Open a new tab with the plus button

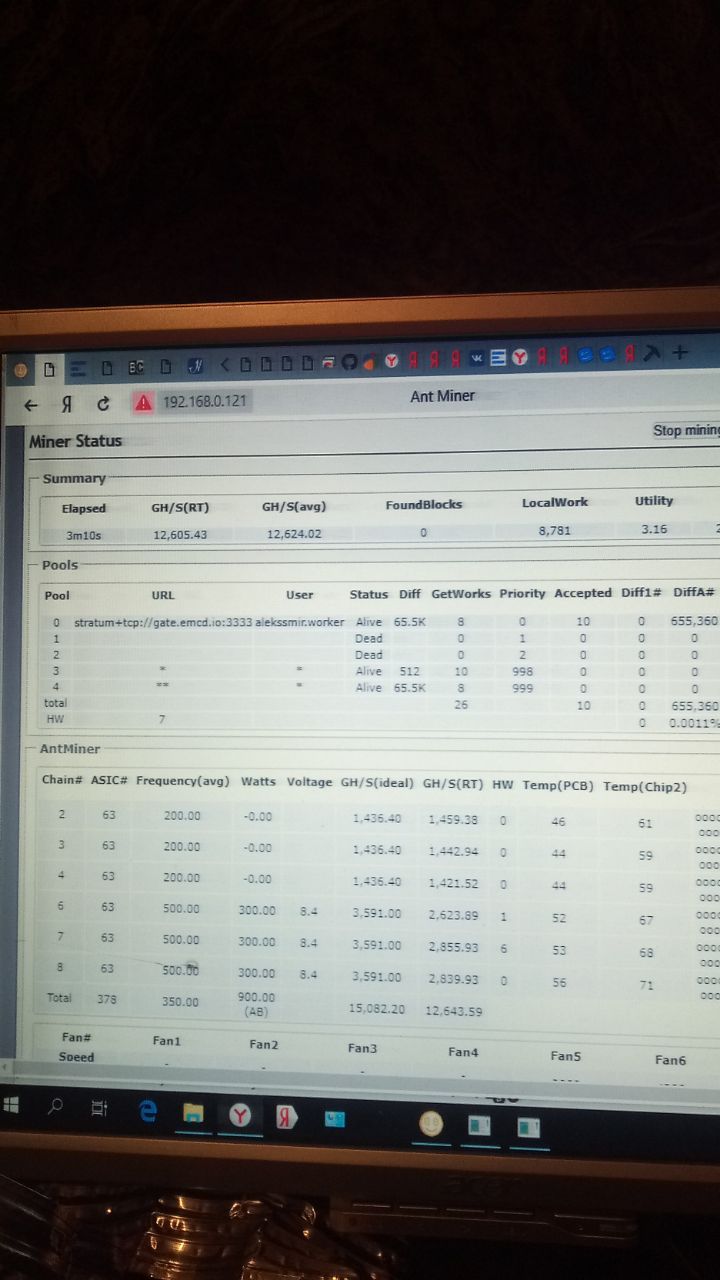[681, 352]
